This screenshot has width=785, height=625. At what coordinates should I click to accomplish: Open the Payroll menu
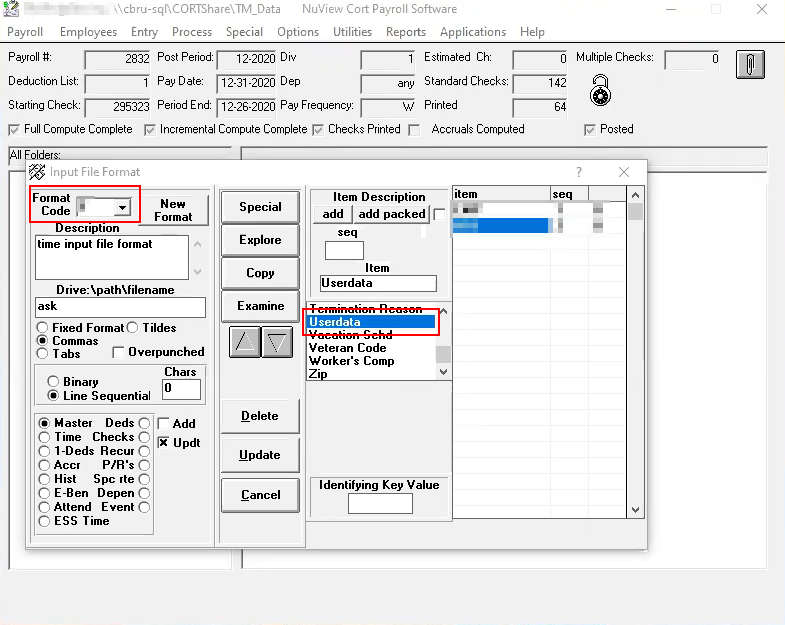pyautogui.click(x=25, y=32)
